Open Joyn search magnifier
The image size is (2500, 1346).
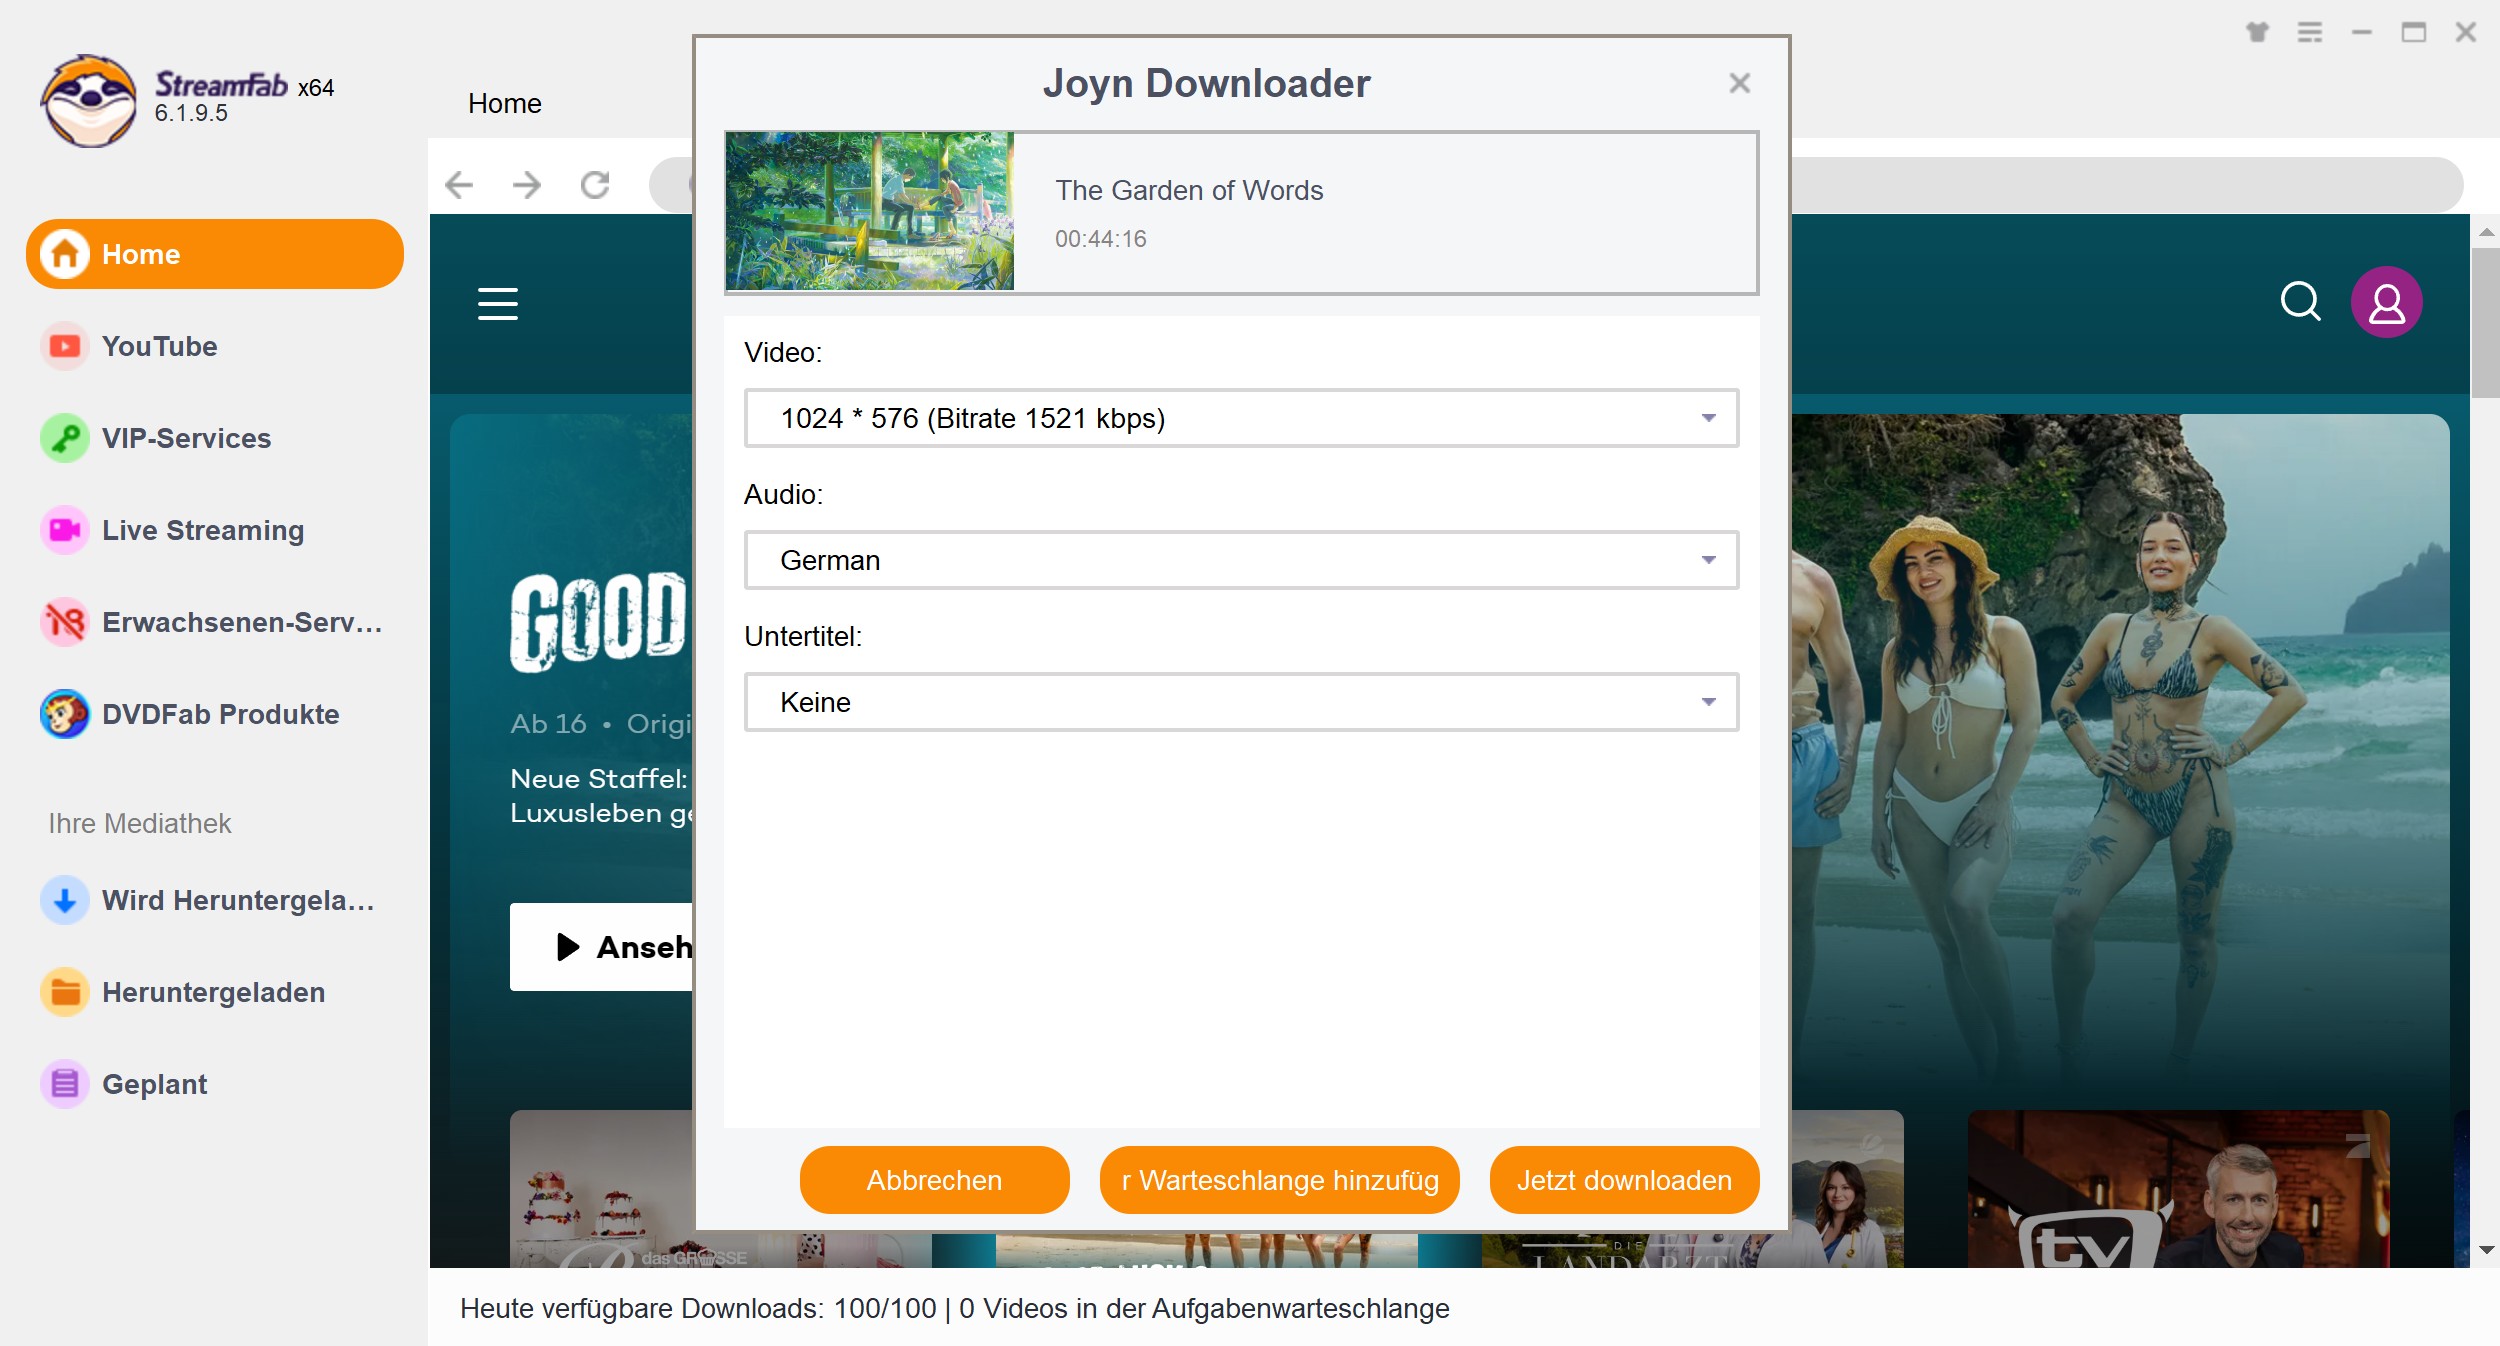pyautogui.click(x=2301, y=301)
